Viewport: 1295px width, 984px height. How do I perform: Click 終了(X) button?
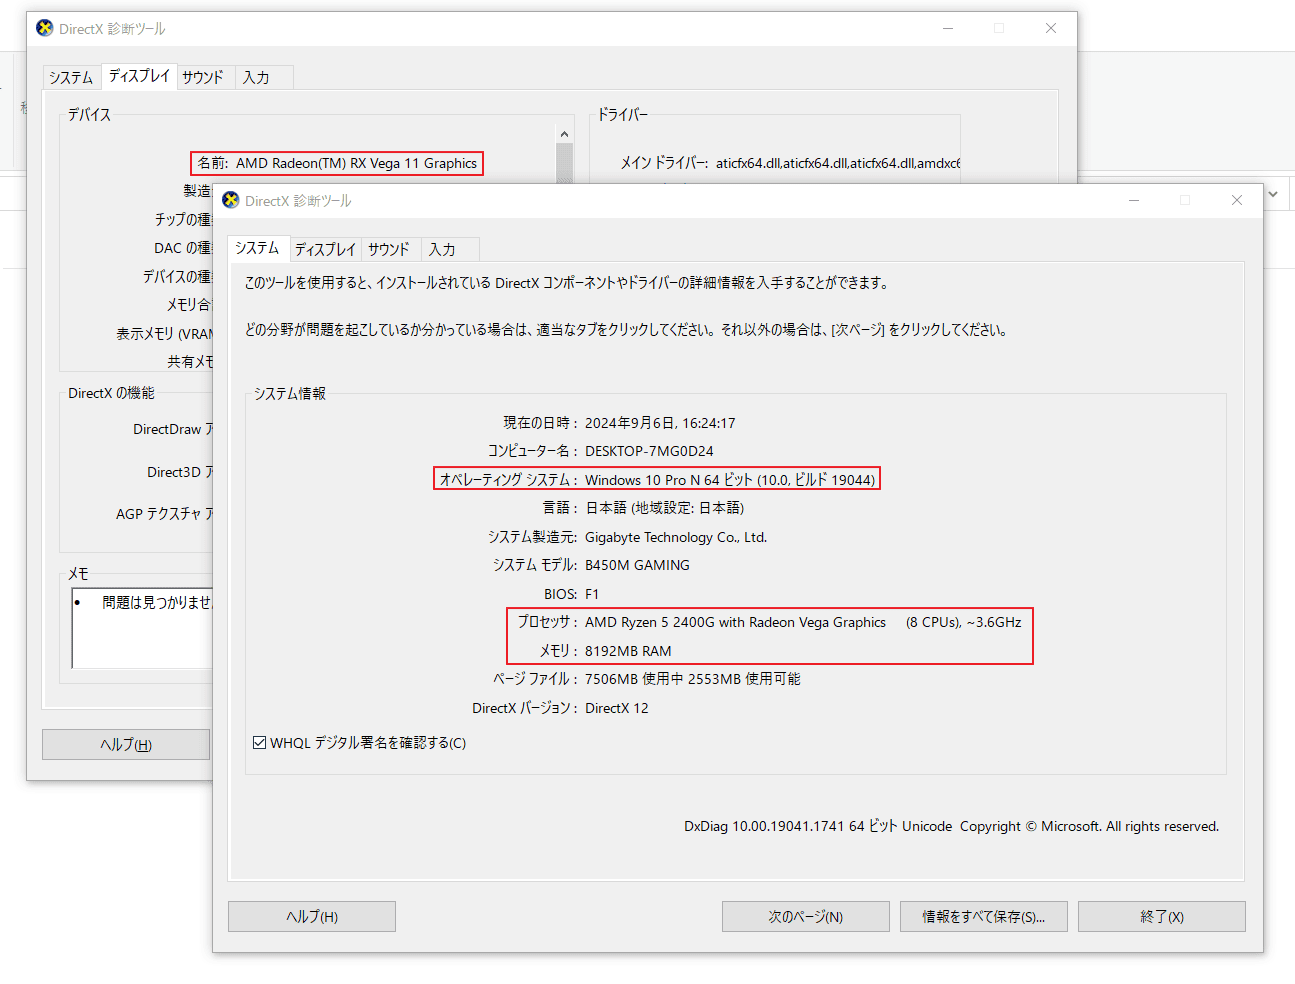1162,916
